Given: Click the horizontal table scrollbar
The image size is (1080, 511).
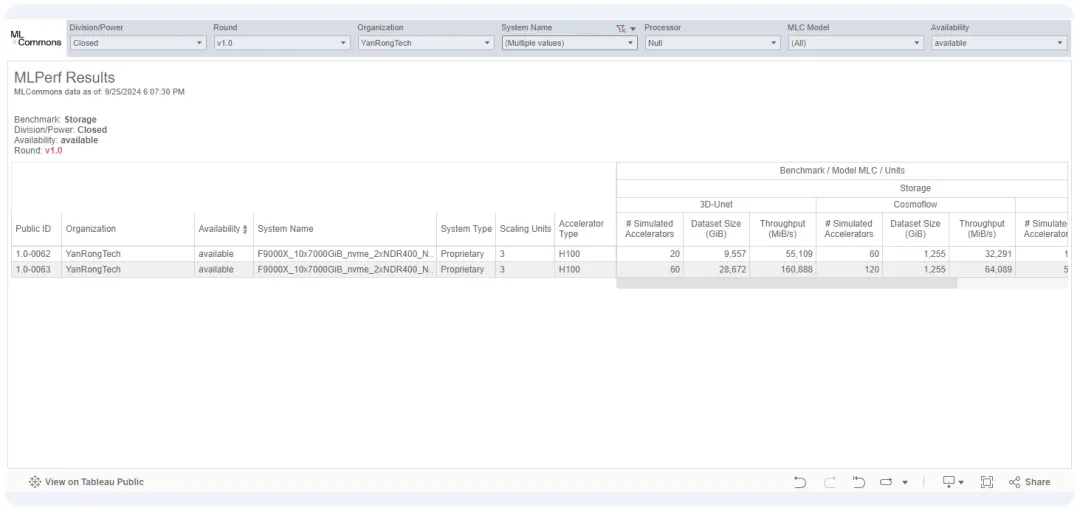Looking at the screenshot, I should (787, 283).
